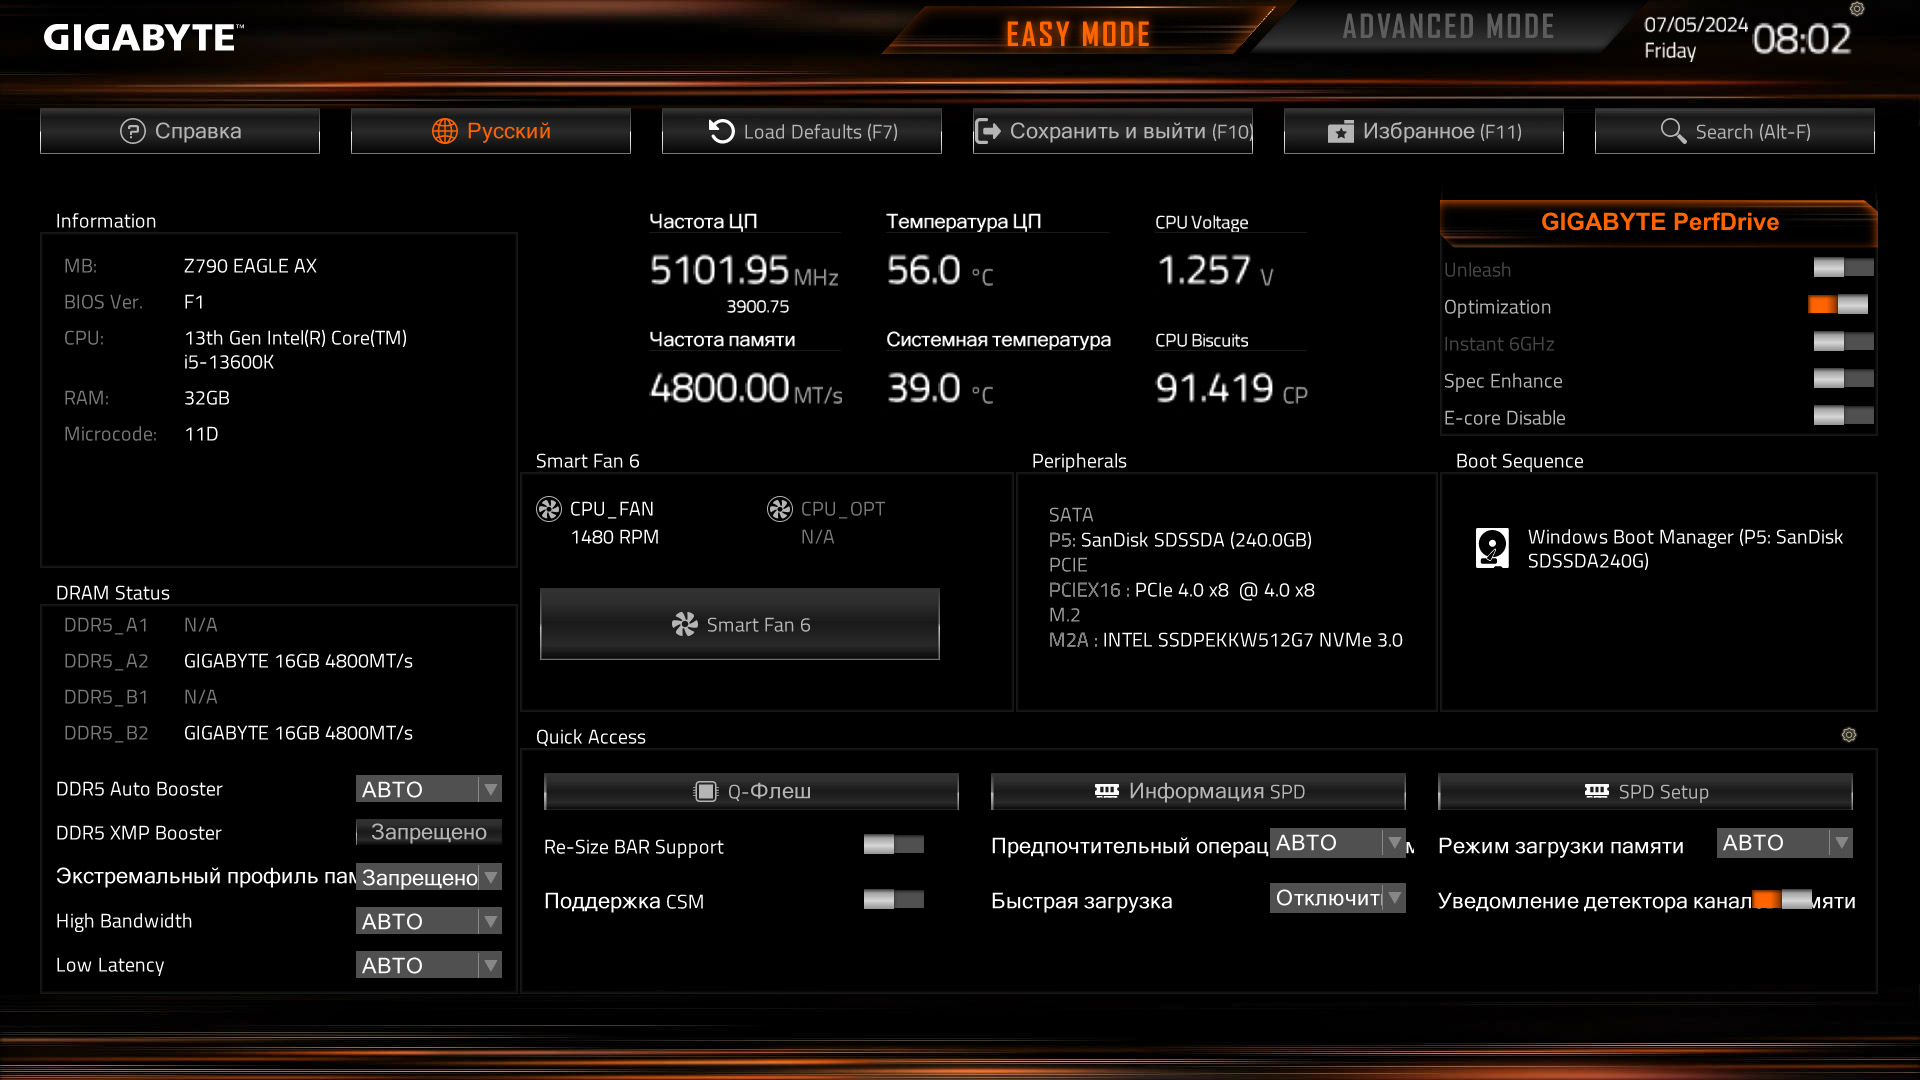Switch to Advanced Mode tab

point(1448,27)
